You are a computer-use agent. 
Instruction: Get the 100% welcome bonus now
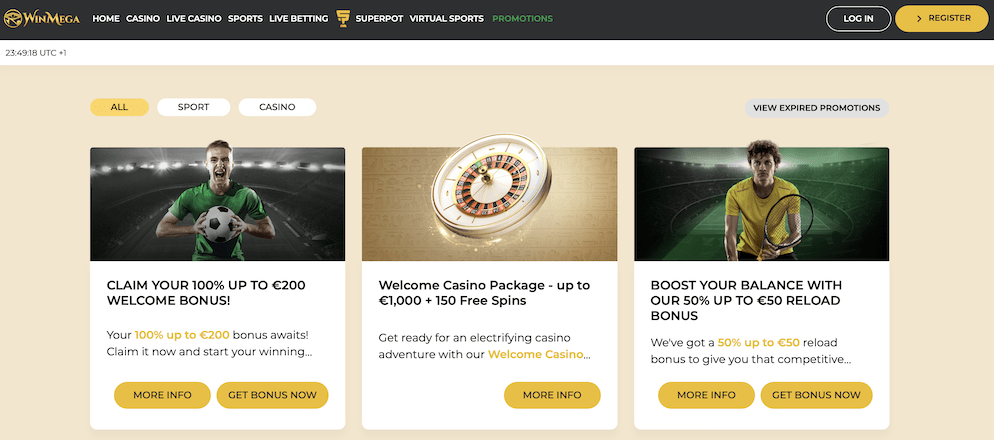tap(272, 395)
